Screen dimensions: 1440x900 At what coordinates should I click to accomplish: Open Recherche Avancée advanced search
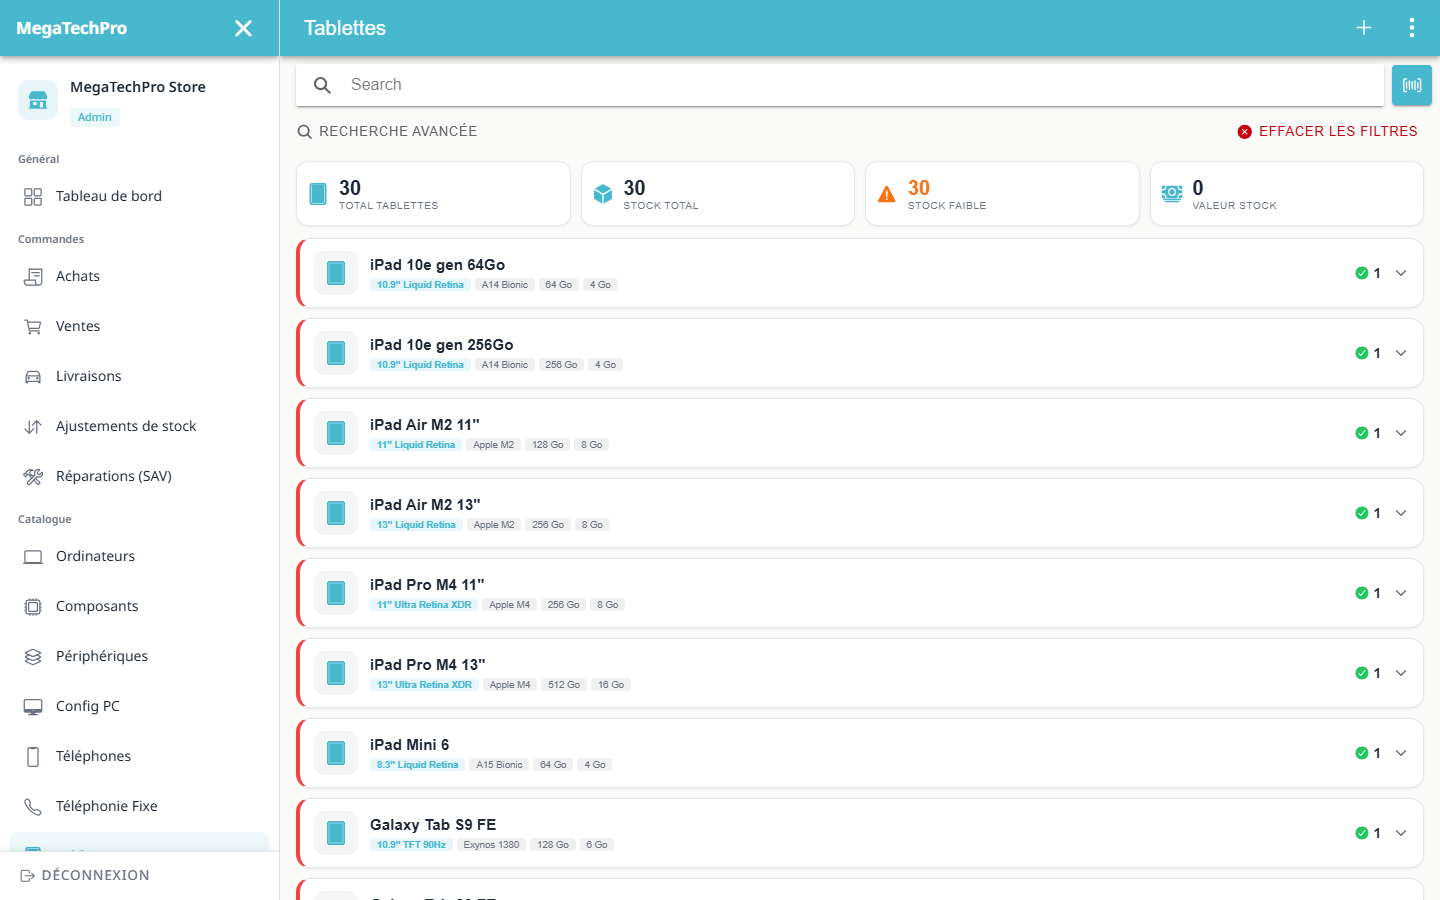click(x=387, y=131)
